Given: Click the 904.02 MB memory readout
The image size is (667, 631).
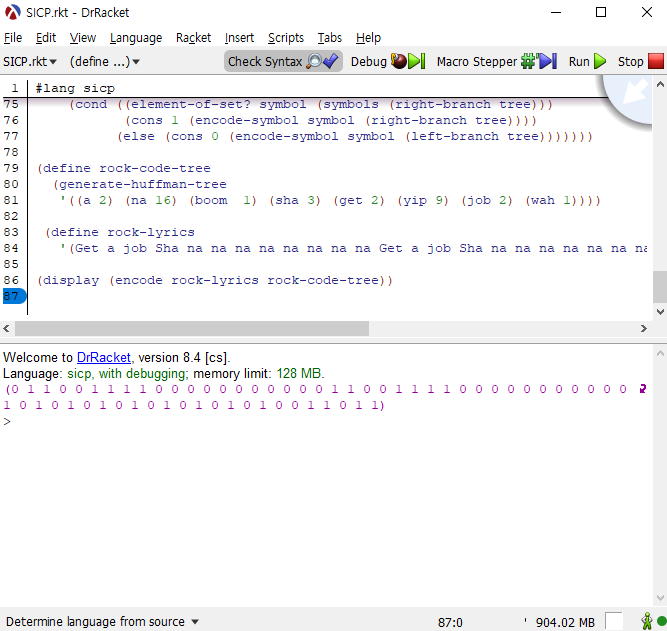Looking at the screenshot, I should 565,621.
